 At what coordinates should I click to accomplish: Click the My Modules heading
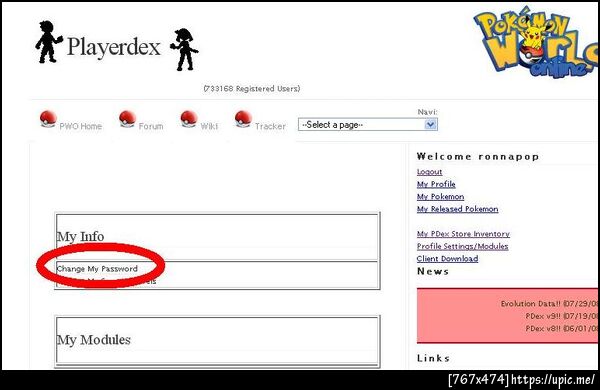(94, 340)
